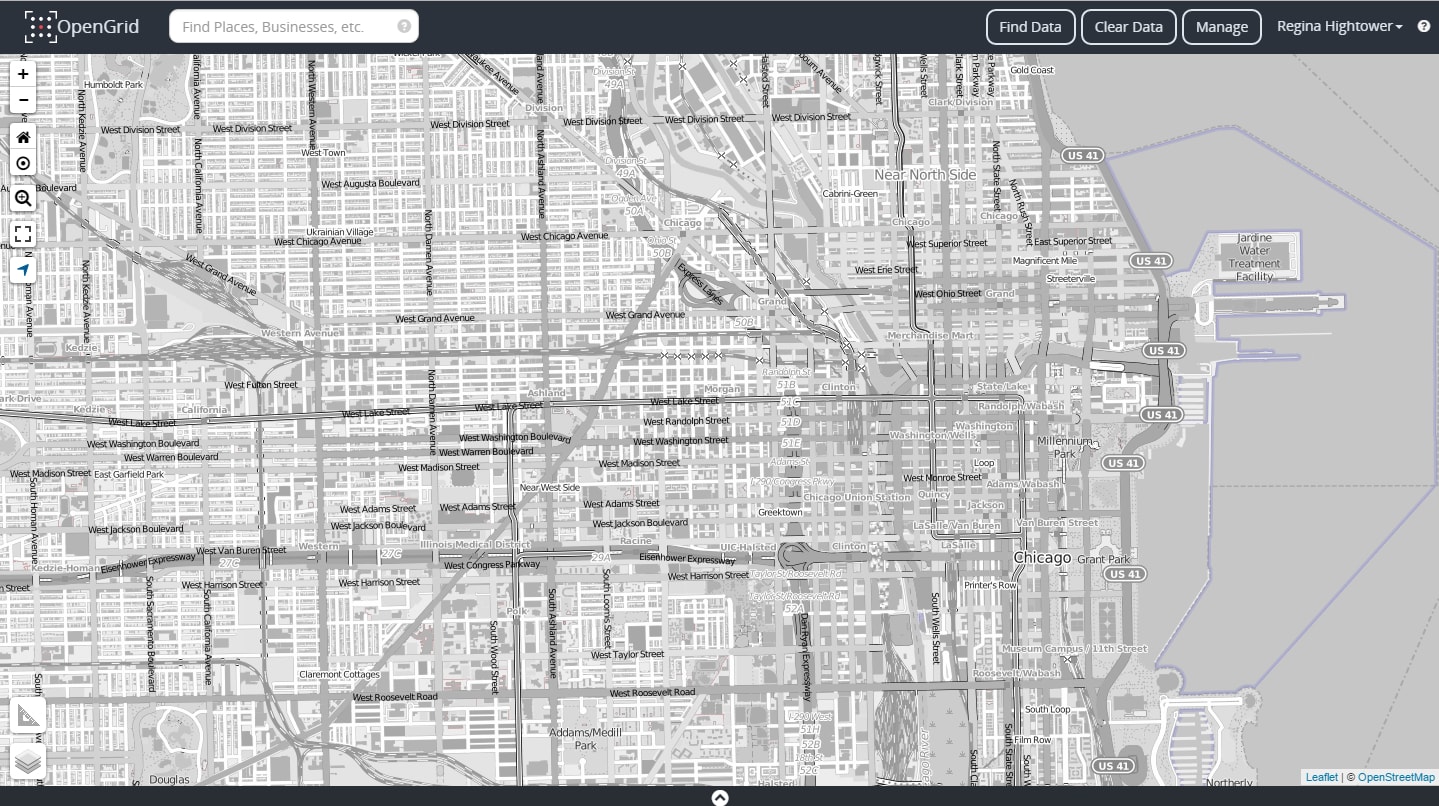
Task: Click the South Loop label
Action: [x=1047, y=710]
